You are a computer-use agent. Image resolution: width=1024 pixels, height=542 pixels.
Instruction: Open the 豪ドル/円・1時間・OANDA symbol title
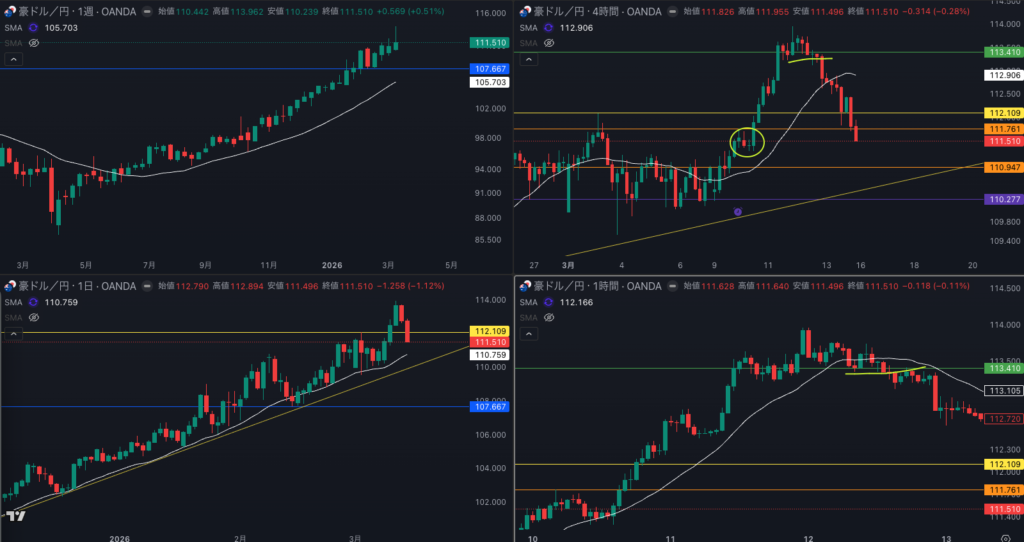pos(597,286)
